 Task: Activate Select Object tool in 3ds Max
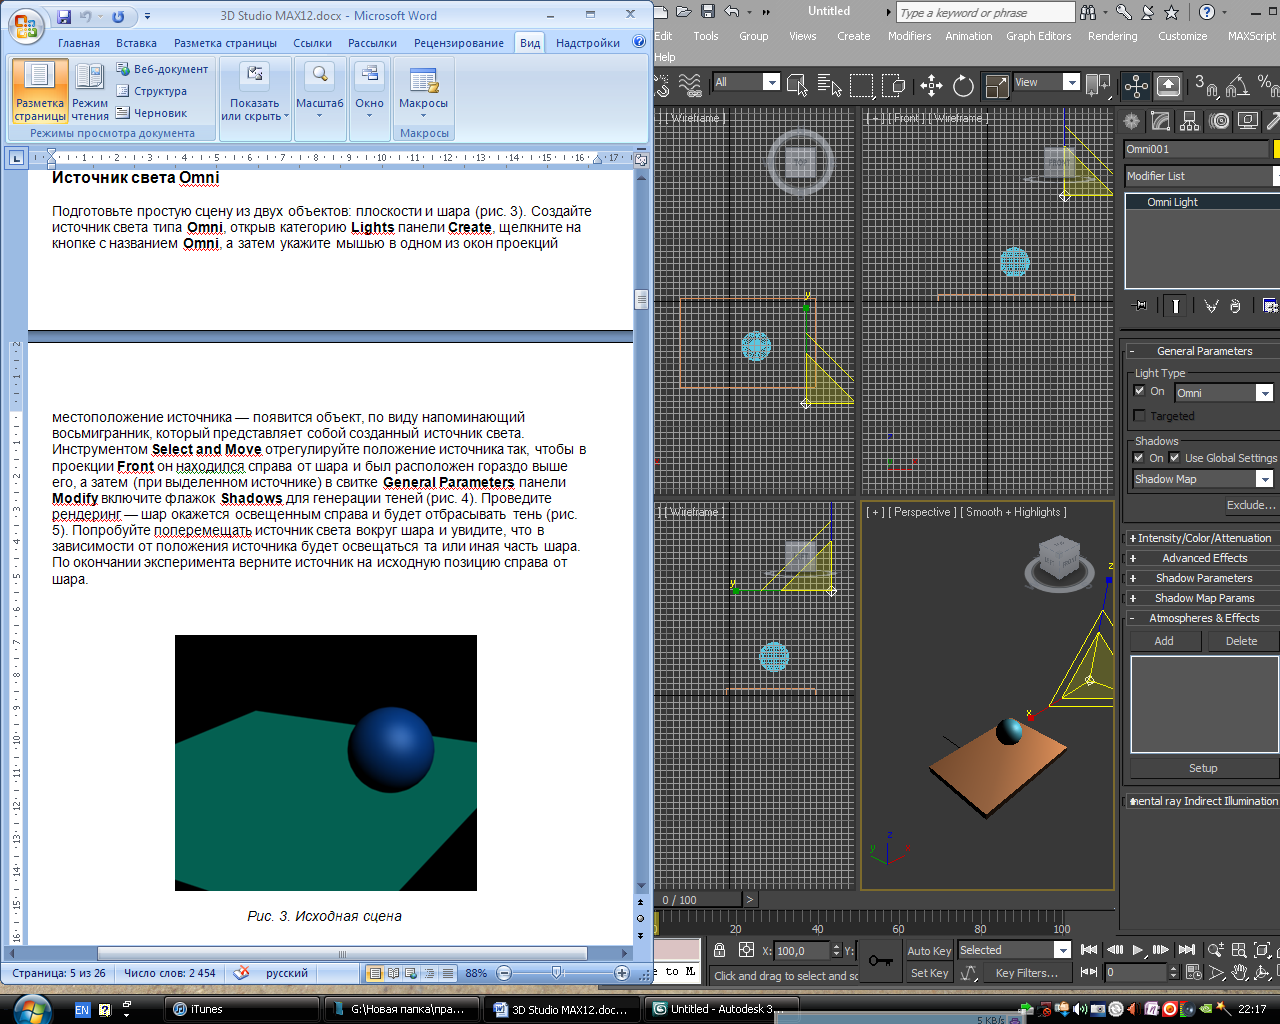(x=797, y=85)
